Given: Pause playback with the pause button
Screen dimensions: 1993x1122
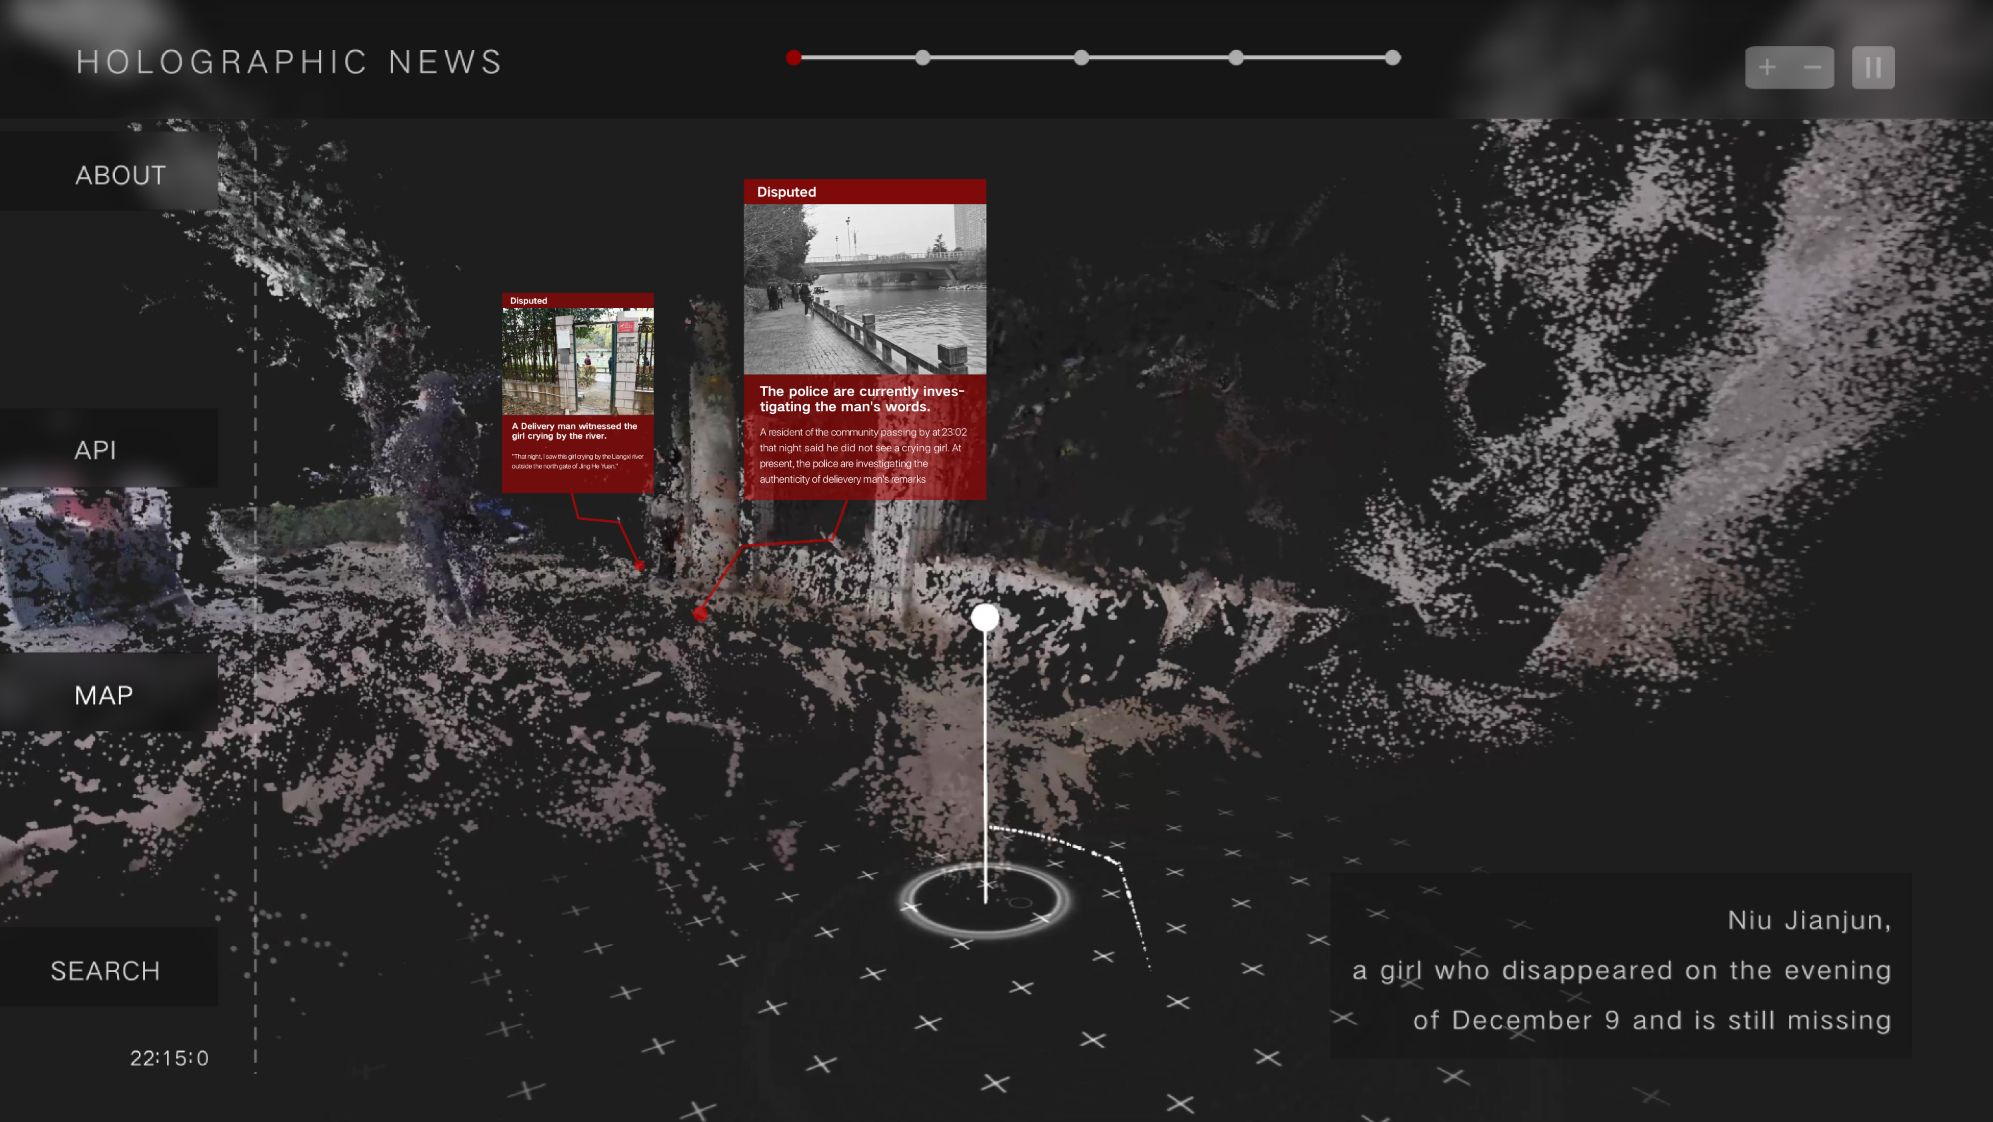Looking at the screenshot, I should click(x=1873, y=67).
